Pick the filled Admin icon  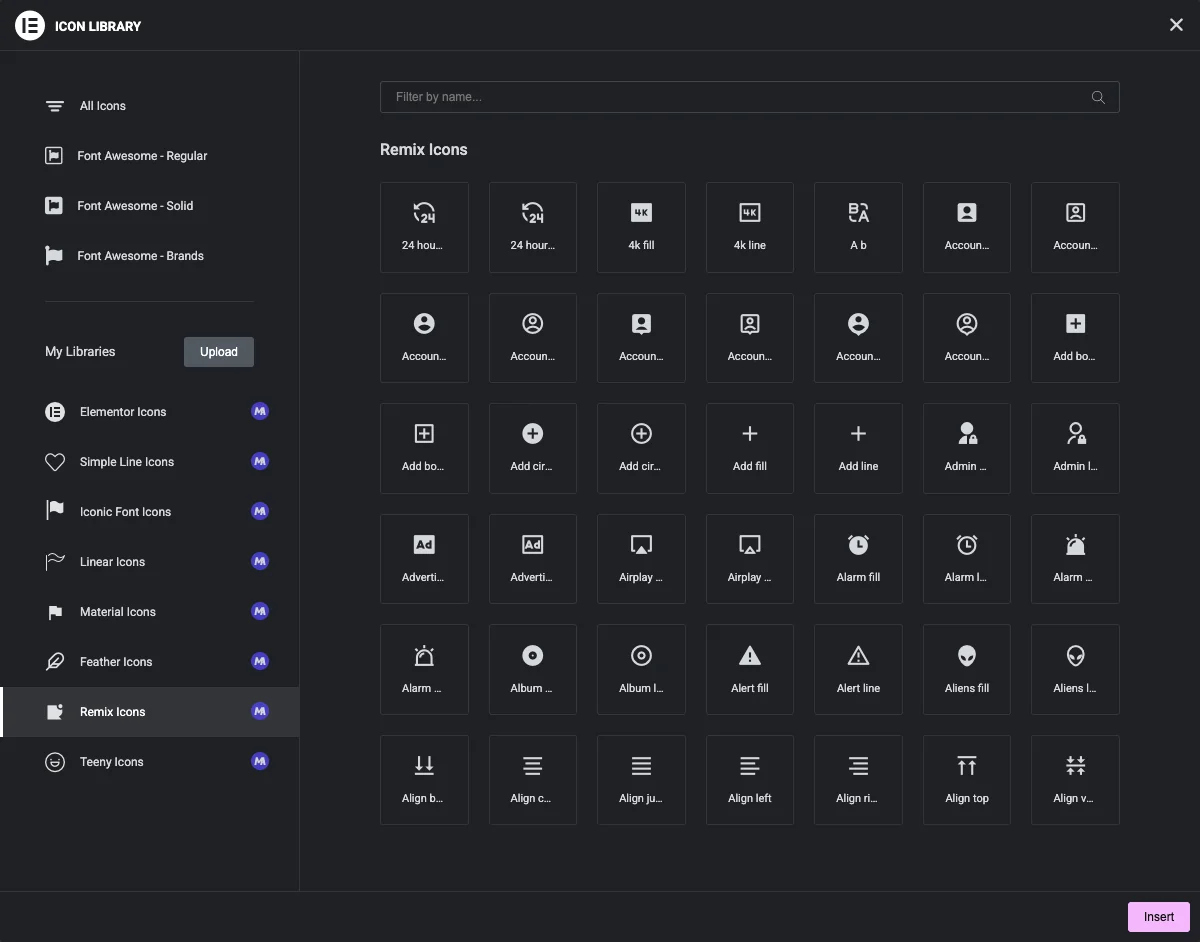click(x=967, y=448)
